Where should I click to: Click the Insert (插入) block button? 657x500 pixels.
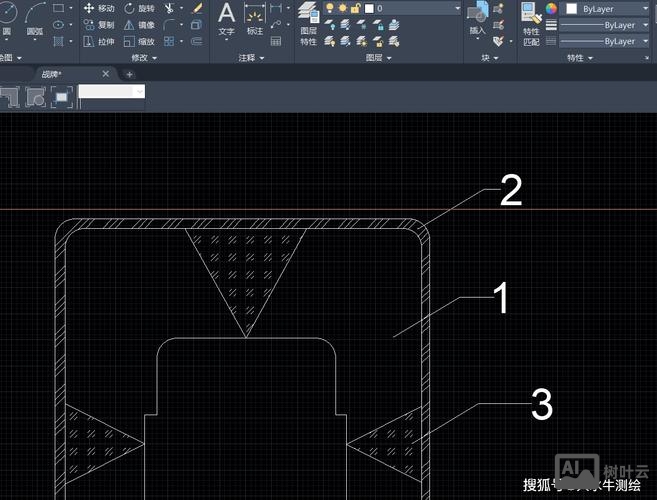click(x=477, y=18)
